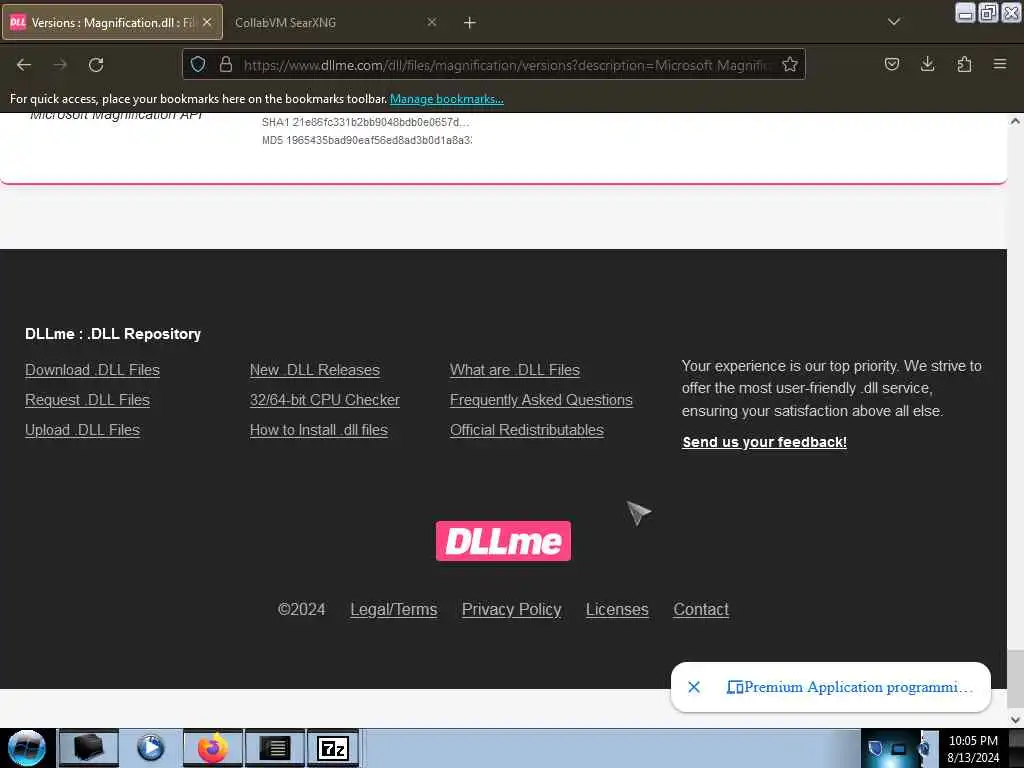Open the Contact footer link
The image size is (1024, 768).
click(701, 609)
